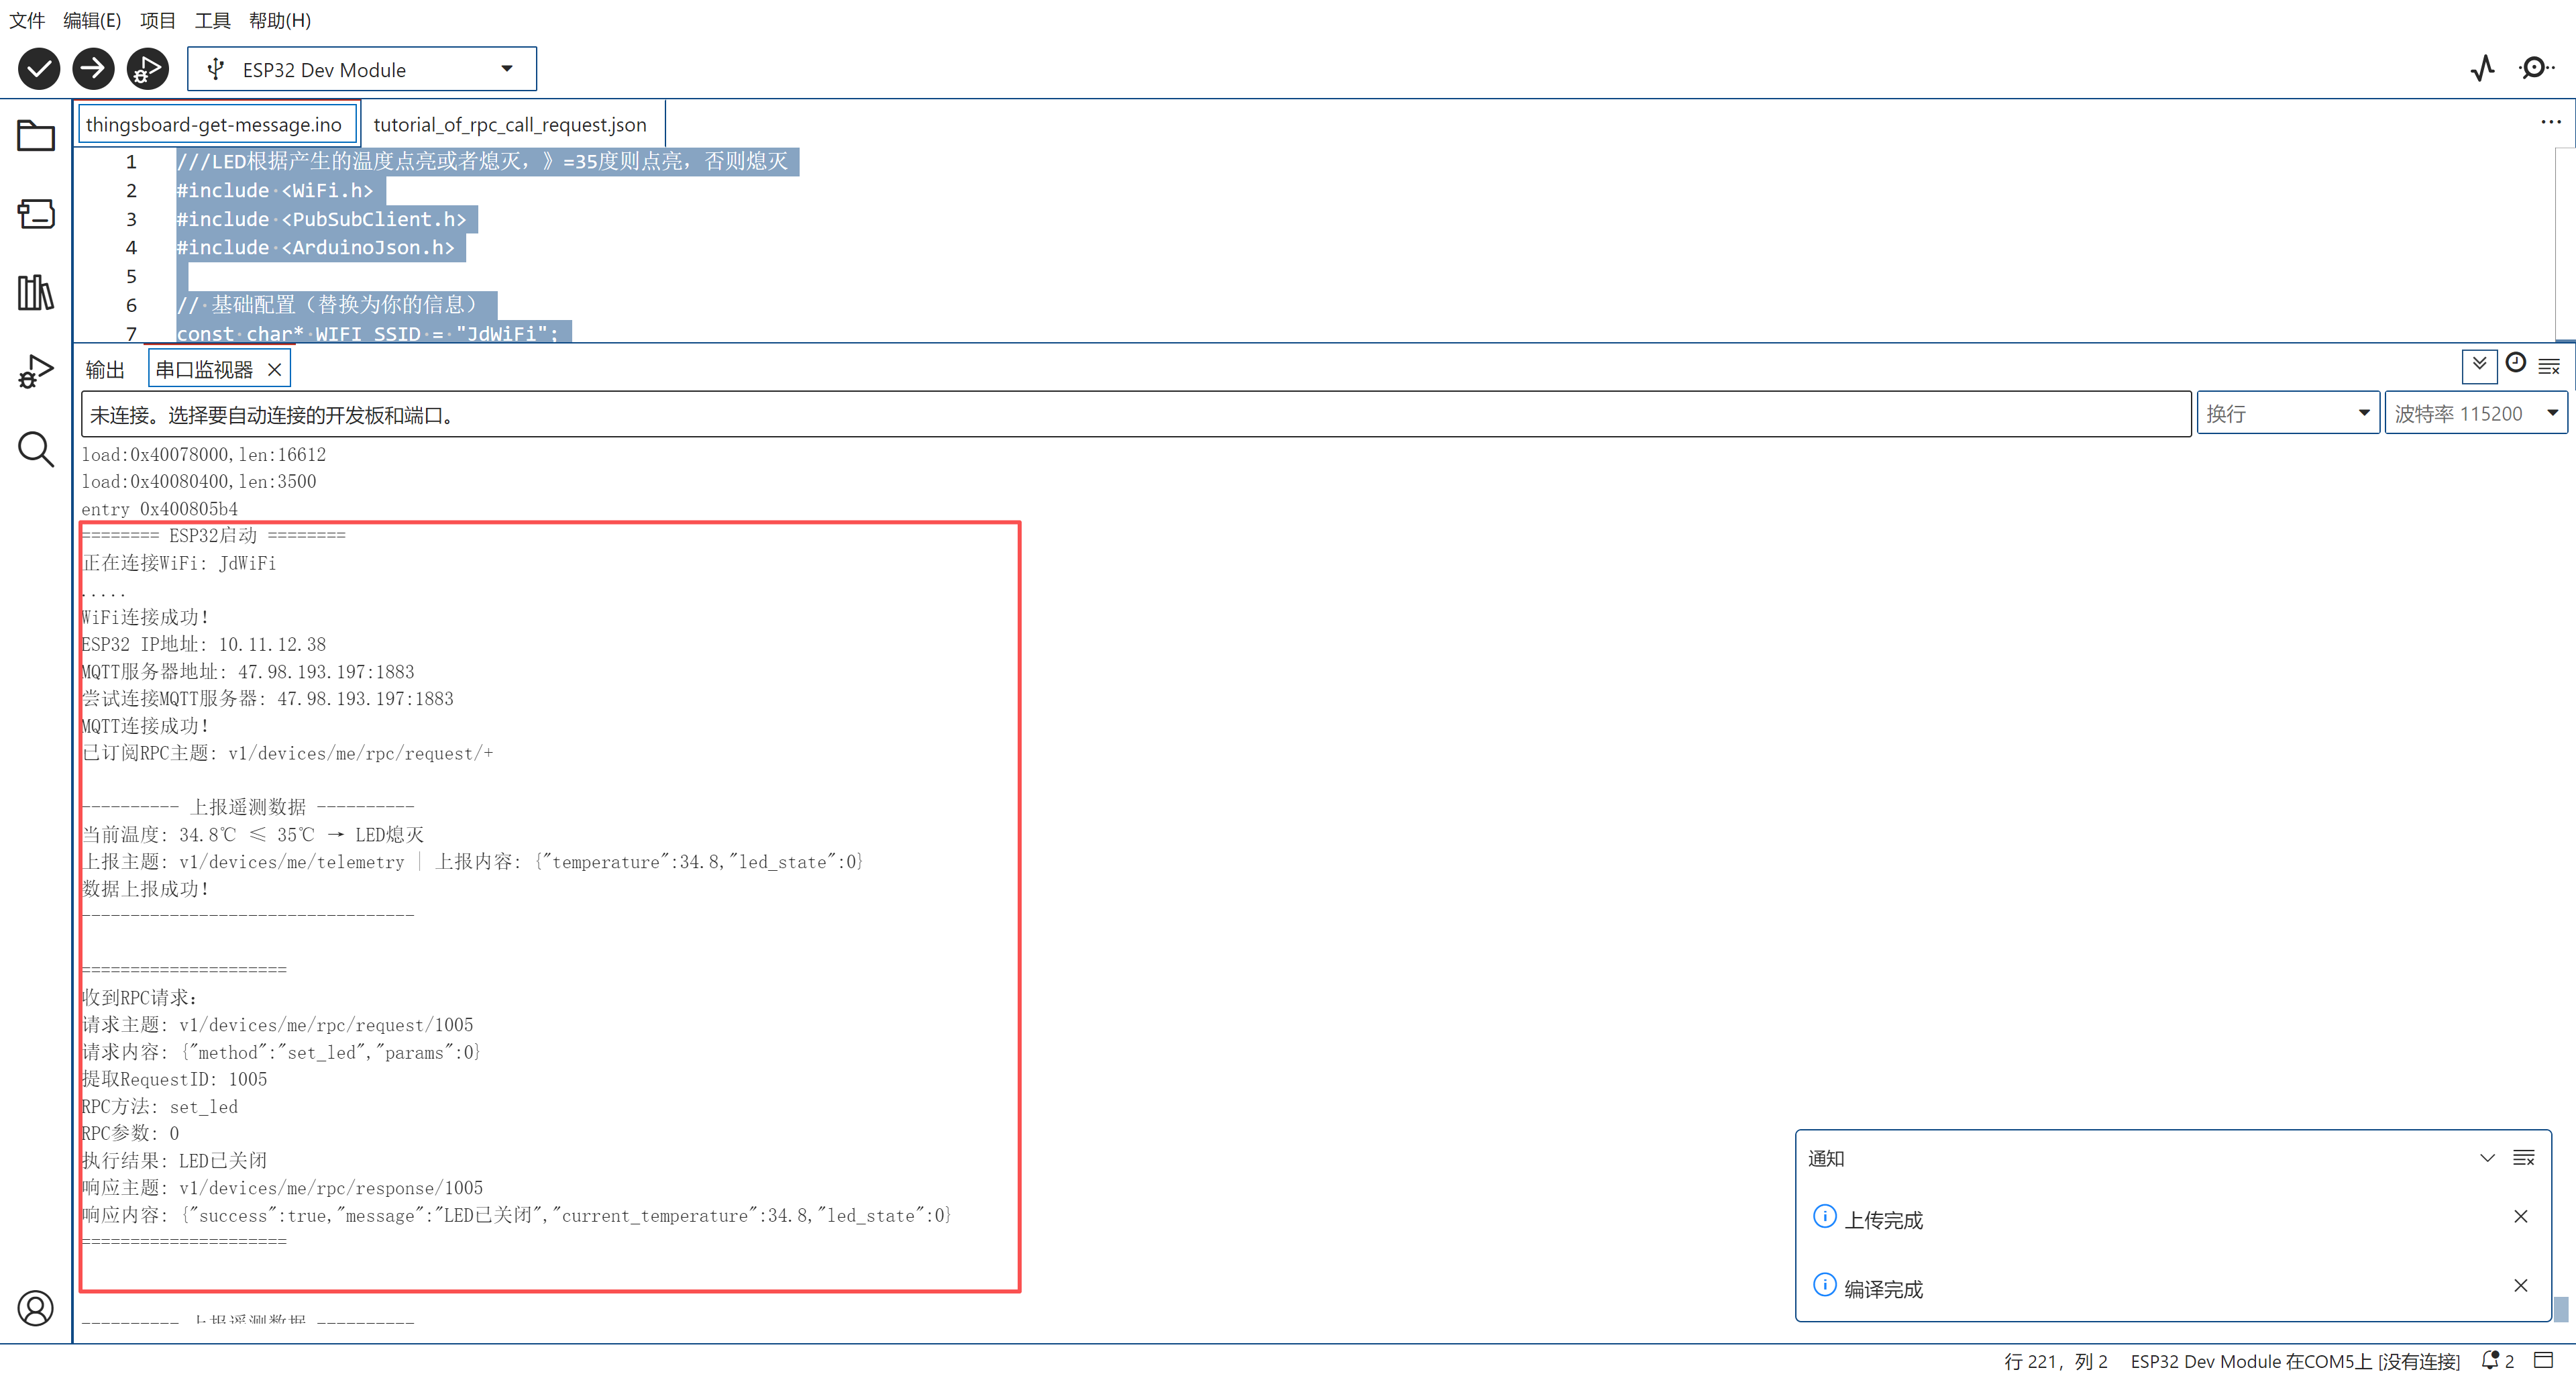
Task: Dismiss the 上传完成 notification
Action: click(x=2520, y=1217)
